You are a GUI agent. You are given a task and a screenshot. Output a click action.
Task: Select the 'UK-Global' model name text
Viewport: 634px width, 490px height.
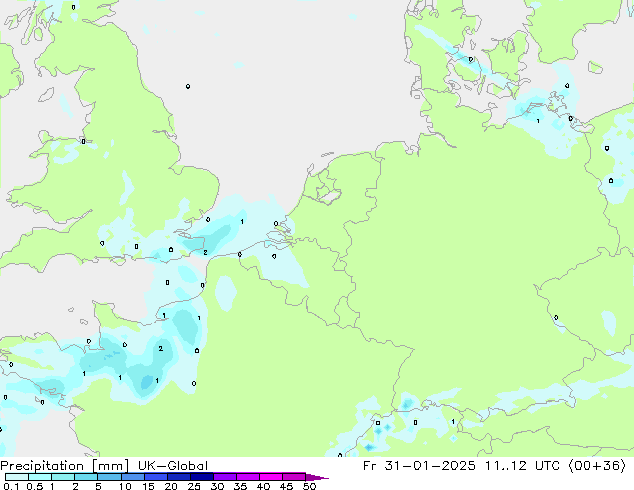tap(173, 466)
